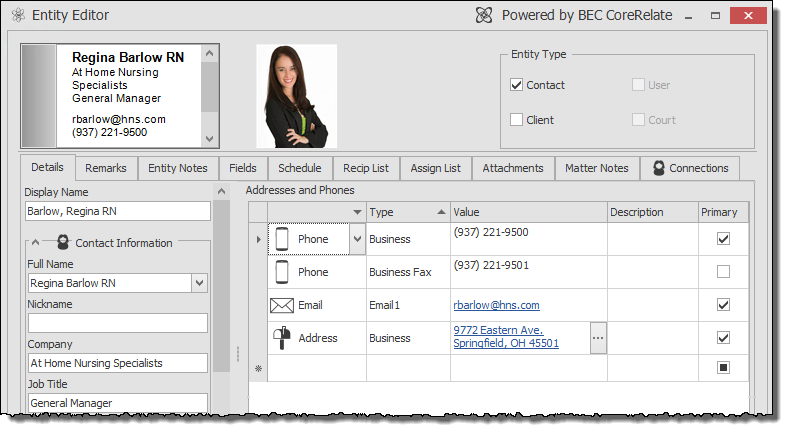This screenshot has width=789, height=433.
Task: Click the Connections tab person icon
Action: coord(659,168)
